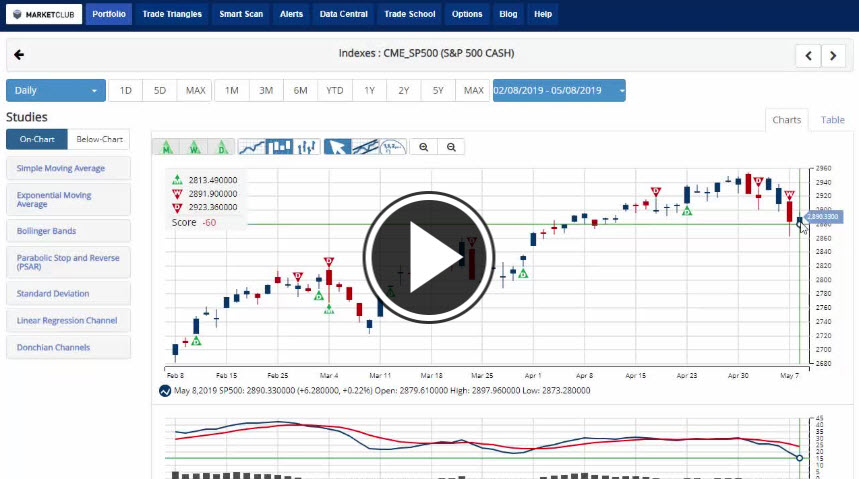This screenshot has width=859, height=479.
Task: Switch to candlestick chart type
Action: (x=279, y=147)
